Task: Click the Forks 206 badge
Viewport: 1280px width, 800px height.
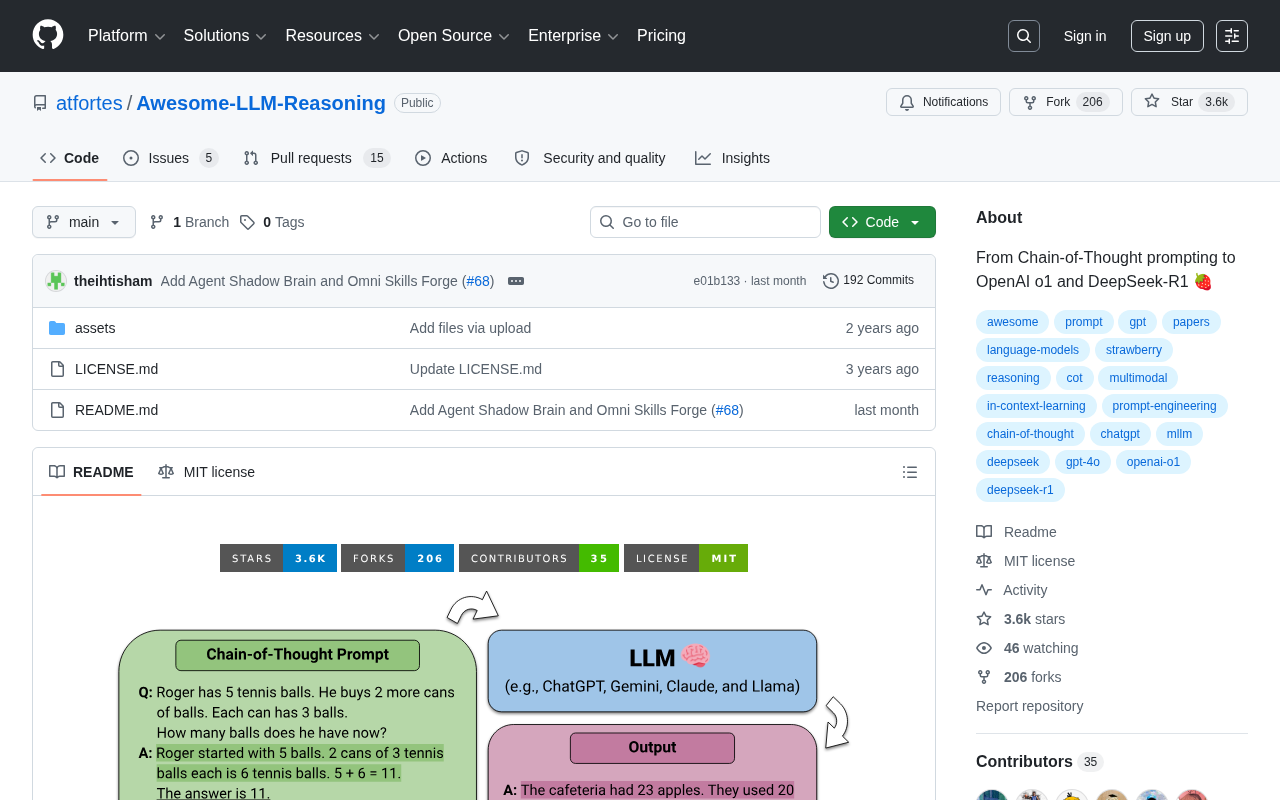Action: (x=397, y=558)
